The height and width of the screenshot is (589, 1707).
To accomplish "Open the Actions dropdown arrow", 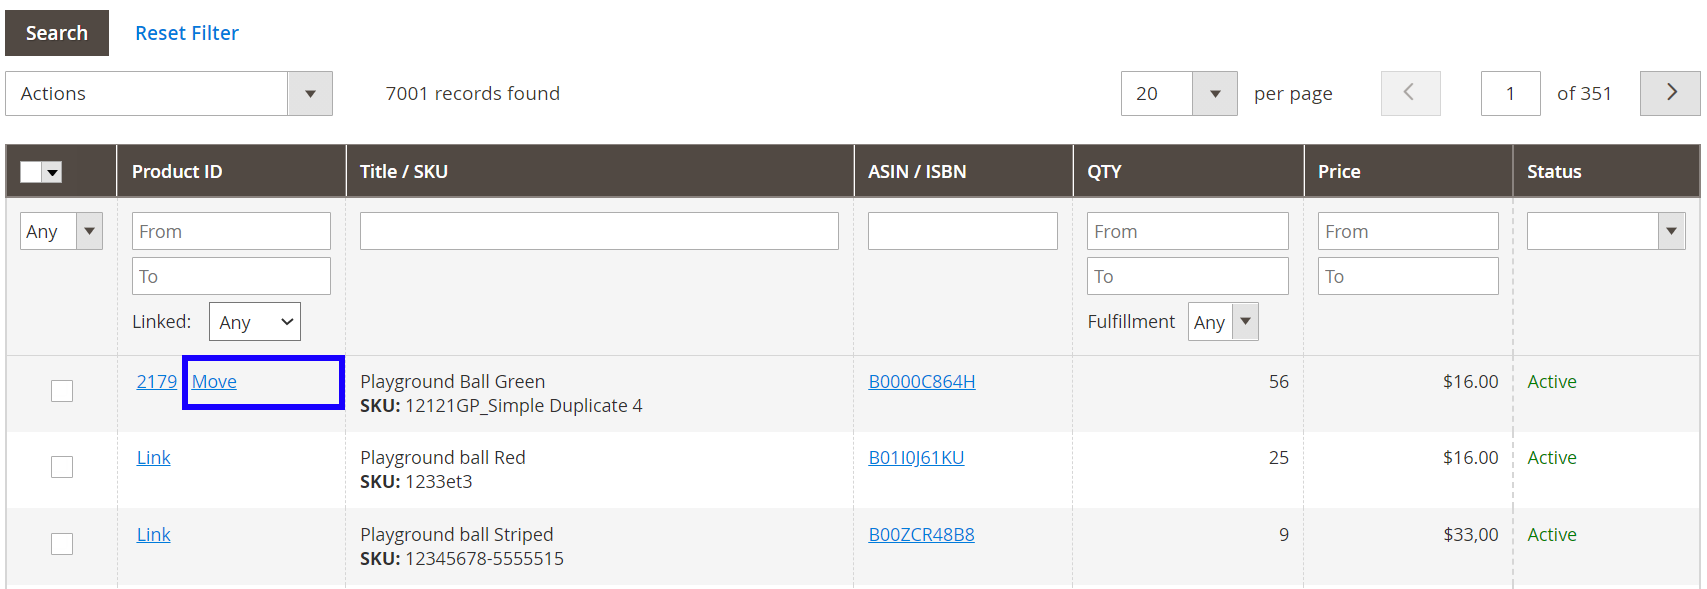I will tap(310, 94).
